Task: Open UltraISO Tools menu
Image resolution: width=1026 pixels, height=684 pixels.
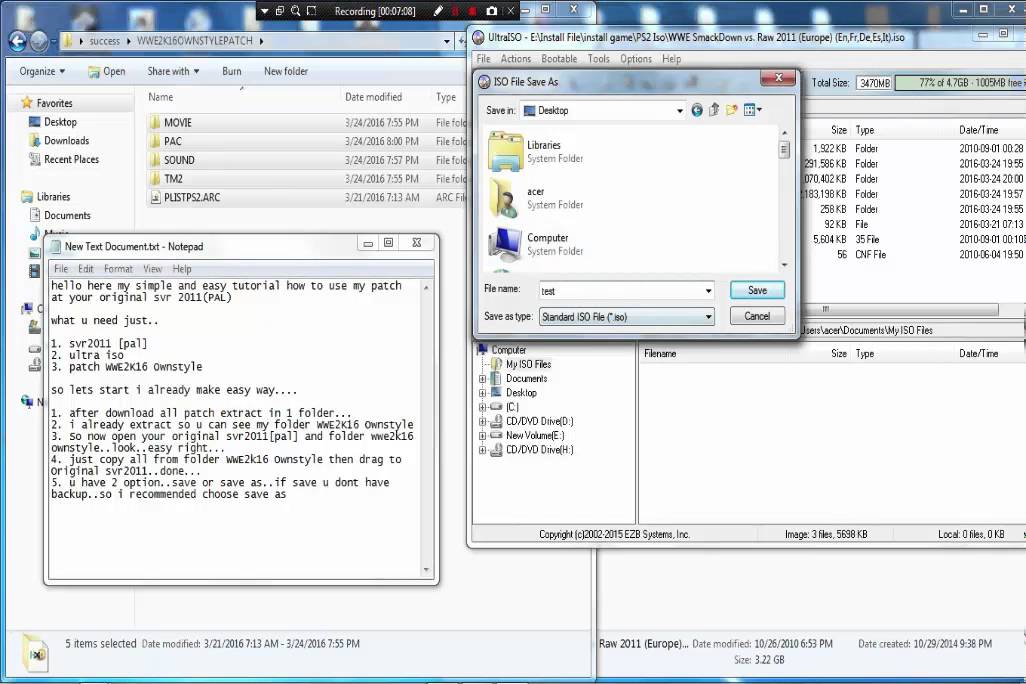Action: coord(599,59)
